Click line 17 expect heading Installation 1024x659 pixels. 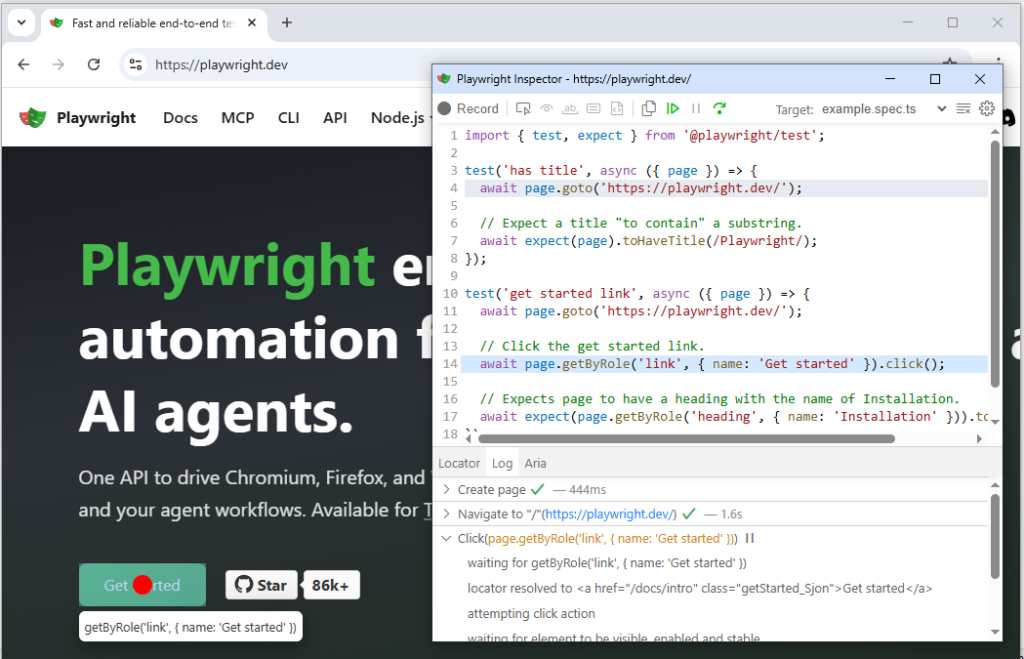coord(733,417)
